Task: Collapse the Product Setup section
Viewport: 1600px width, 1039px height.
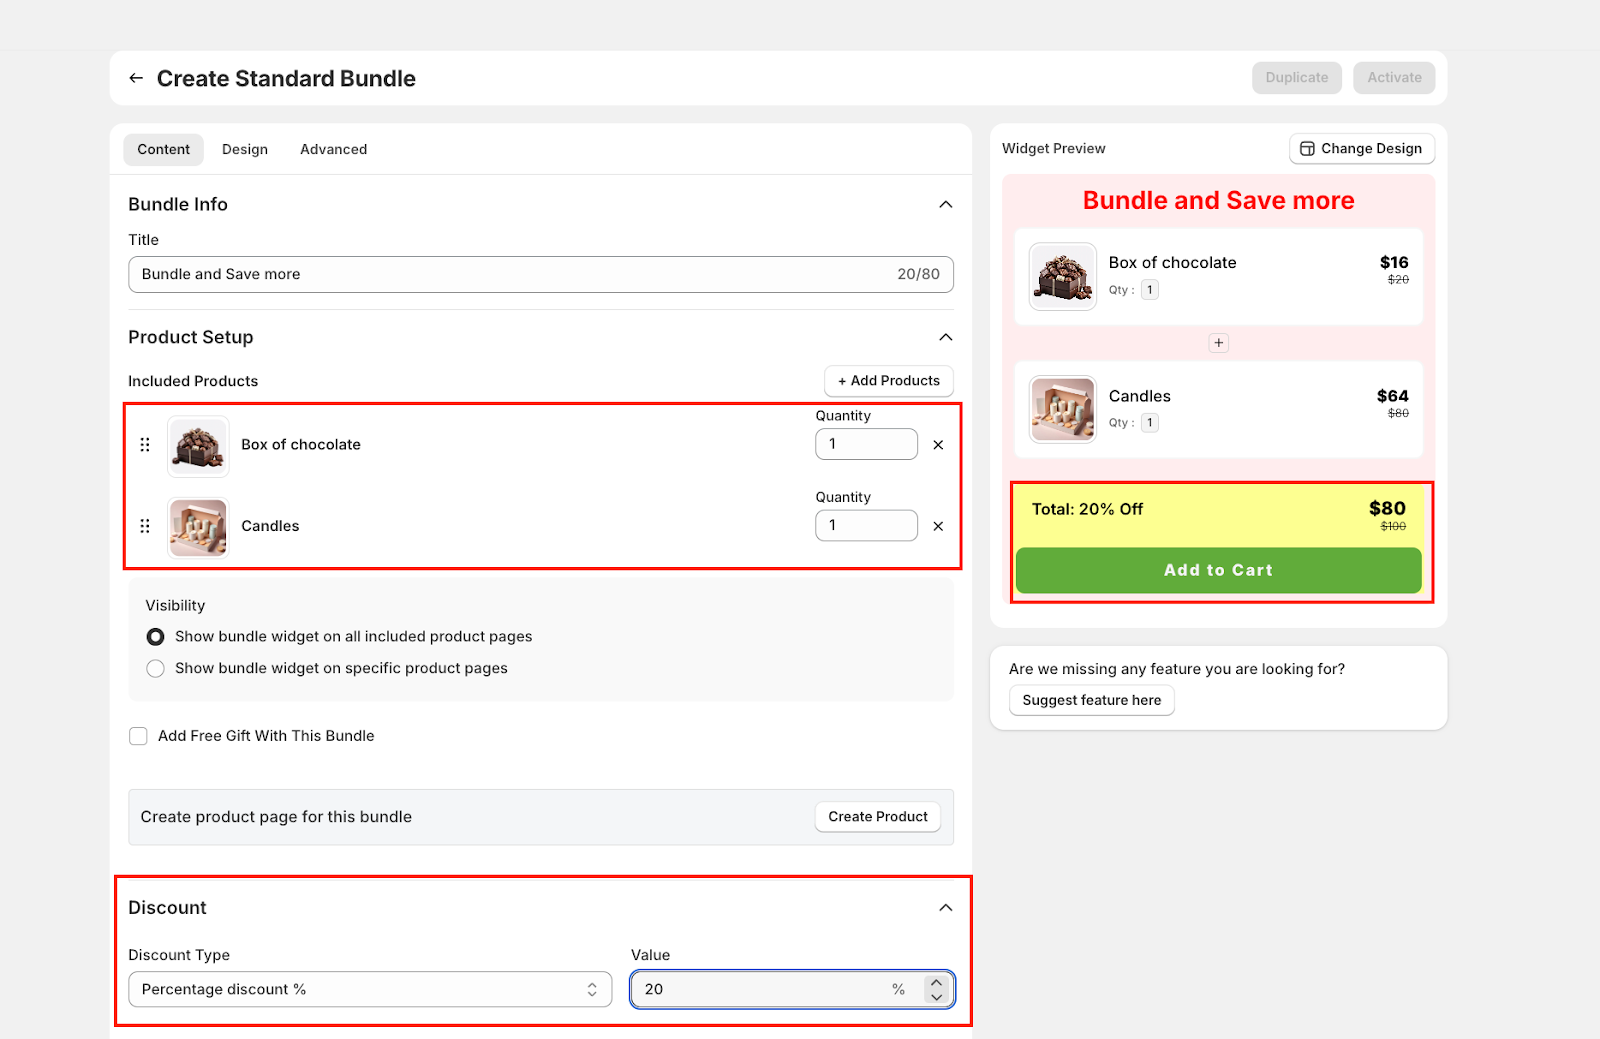Action: (x=945, y=337)
